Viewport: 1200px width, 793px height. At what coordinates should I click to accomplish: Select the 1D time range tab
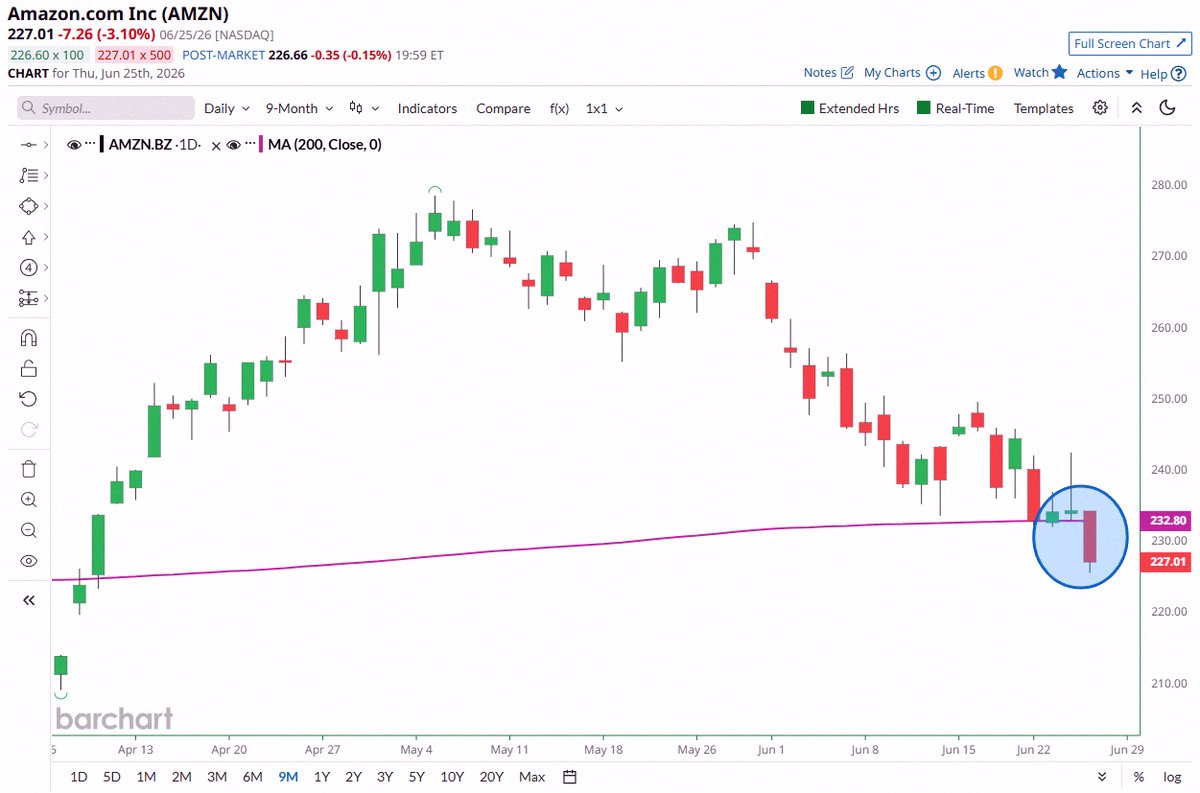78,777
